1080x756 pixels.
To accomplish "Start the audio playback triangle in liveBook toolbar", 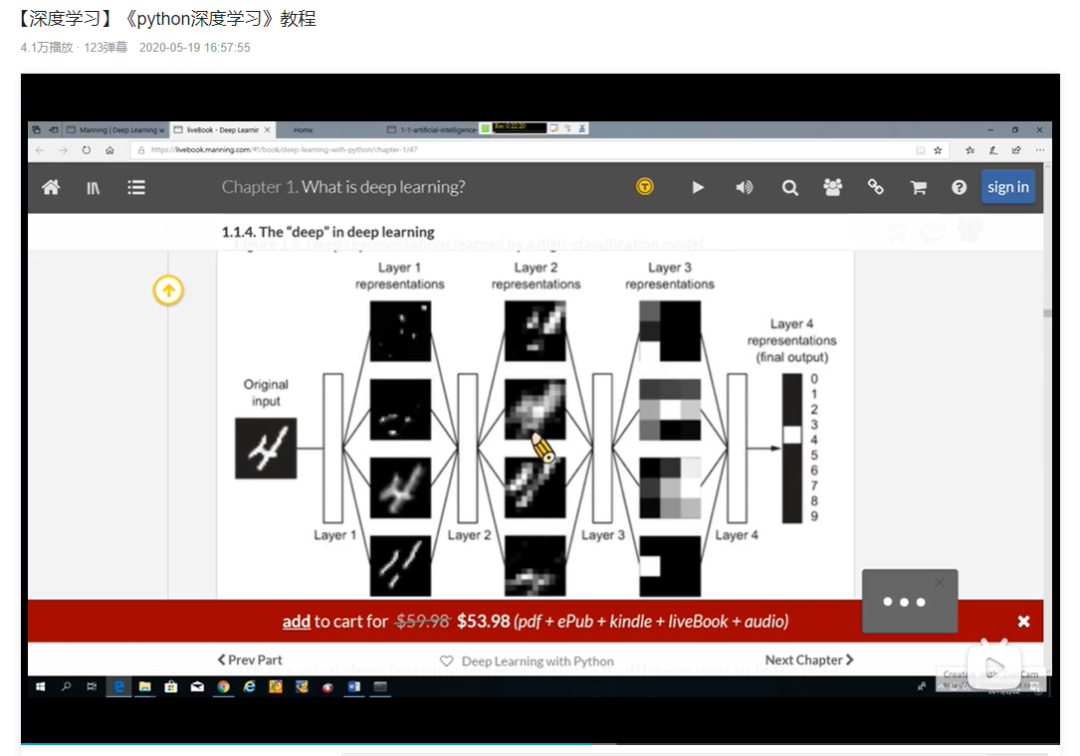I will 698,187.
